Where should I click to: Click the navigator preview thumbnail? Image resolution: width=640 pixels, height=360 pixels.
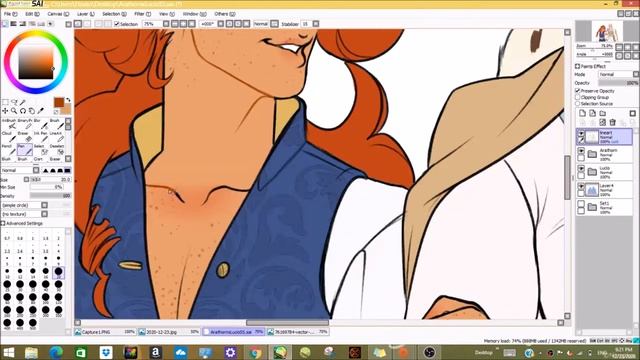[607, 31]
